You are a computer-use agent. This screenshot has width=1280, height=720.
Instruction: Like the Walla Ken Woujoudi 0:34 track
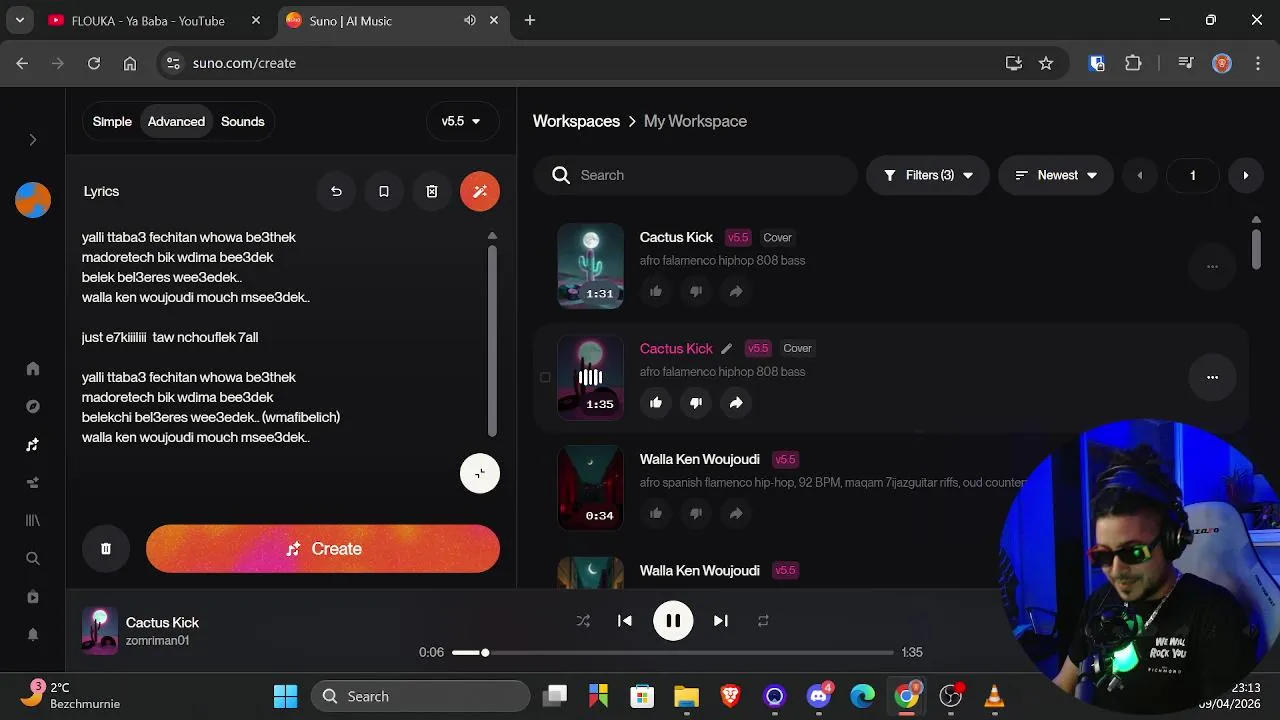tap(656, 513)
